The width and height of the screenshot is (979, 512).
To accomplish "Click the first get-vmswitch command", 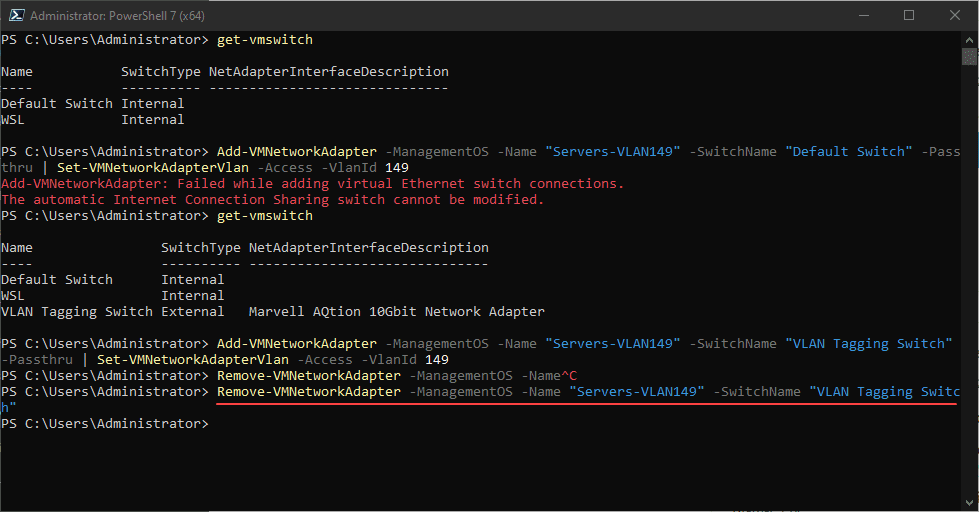I will 264,40.
